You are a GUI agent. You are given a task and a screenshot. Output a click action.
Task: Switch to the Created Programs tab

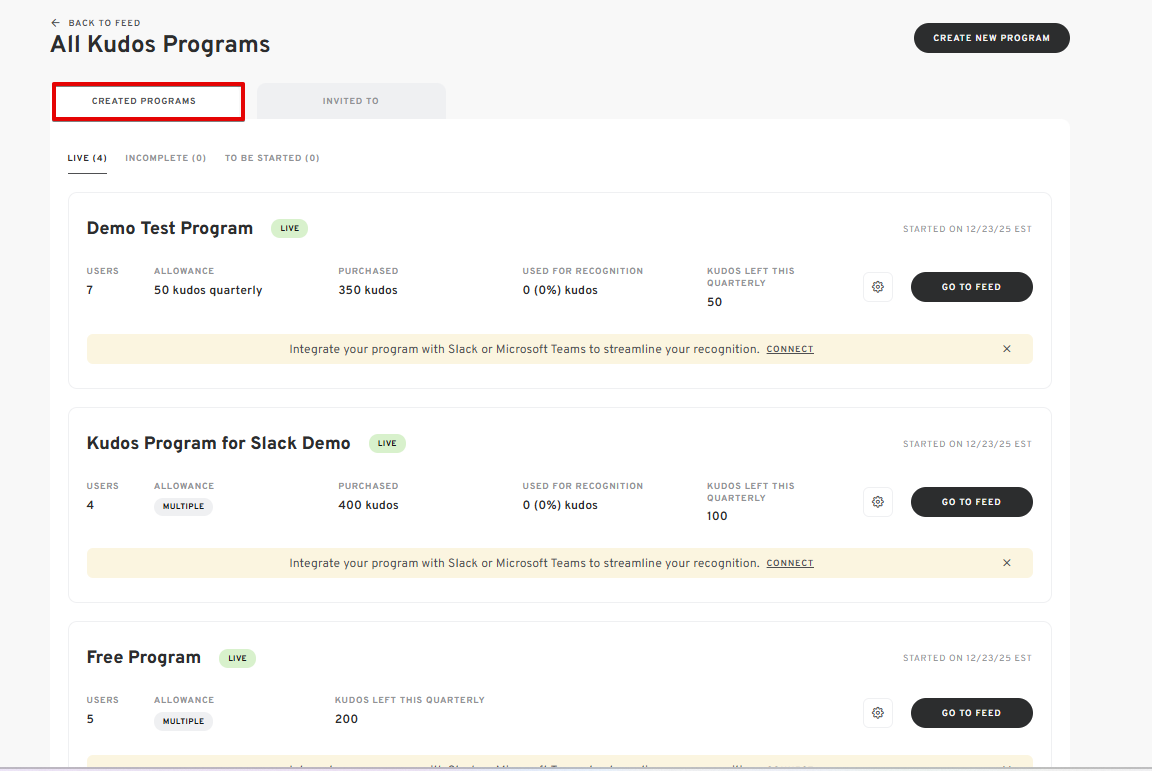point(148,102)
